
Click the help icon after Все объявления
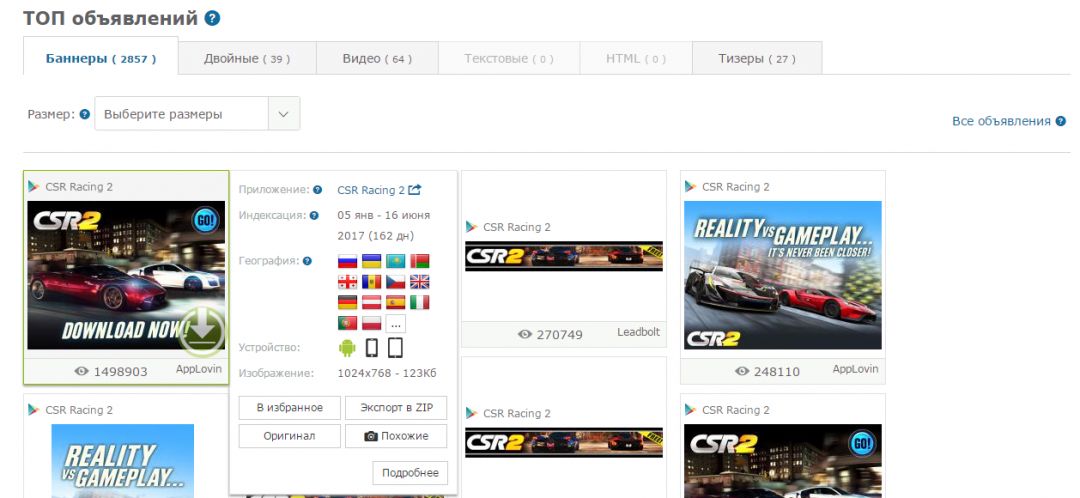click(x=1061, y=121)
